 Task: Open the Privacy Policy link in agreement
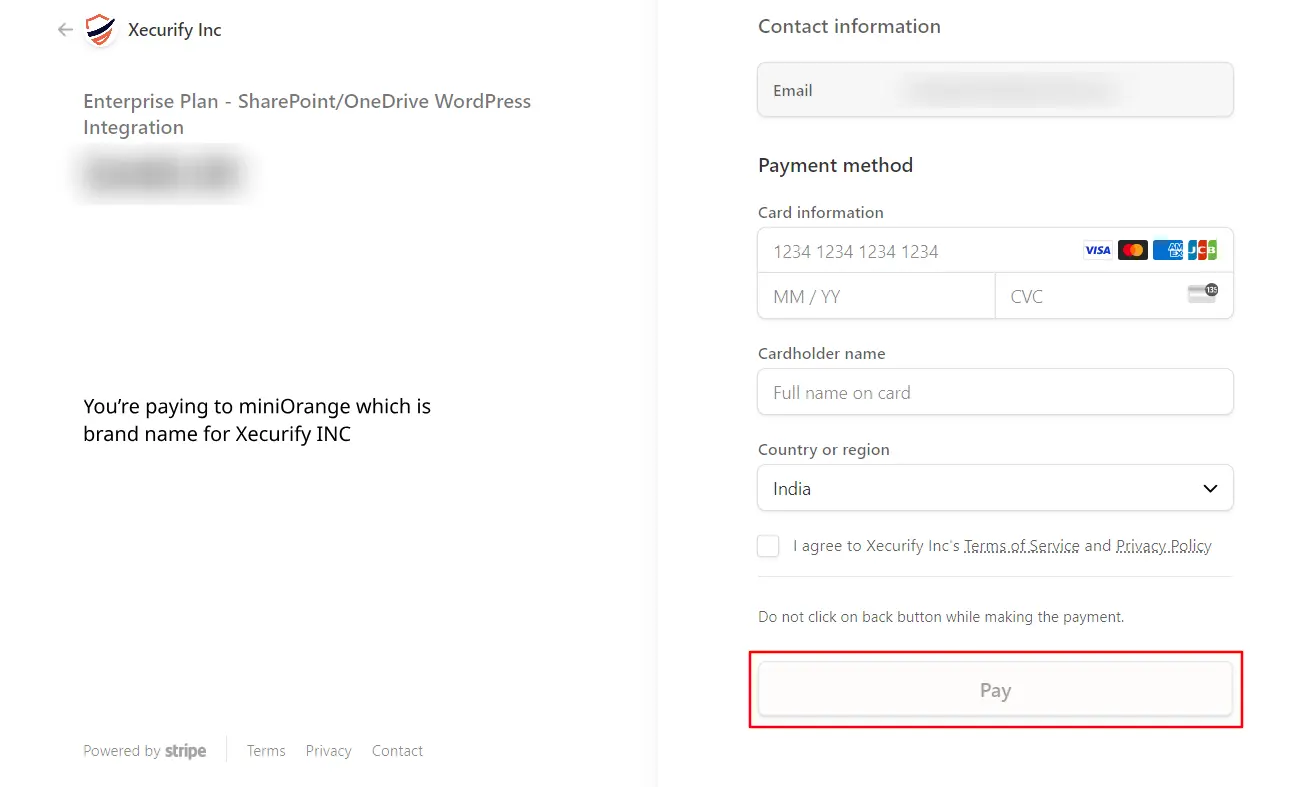click(x=1164, y=546)
